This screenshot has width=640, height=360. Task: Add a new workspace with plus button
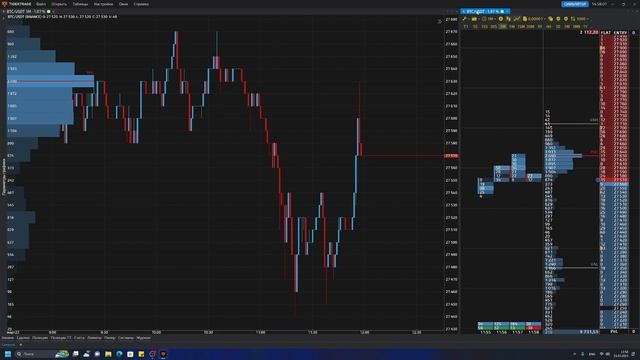[21, 345]
